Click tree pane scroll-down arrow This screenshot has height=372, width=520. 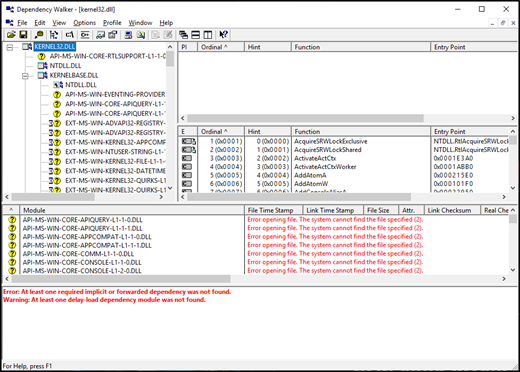coord(170,188)
